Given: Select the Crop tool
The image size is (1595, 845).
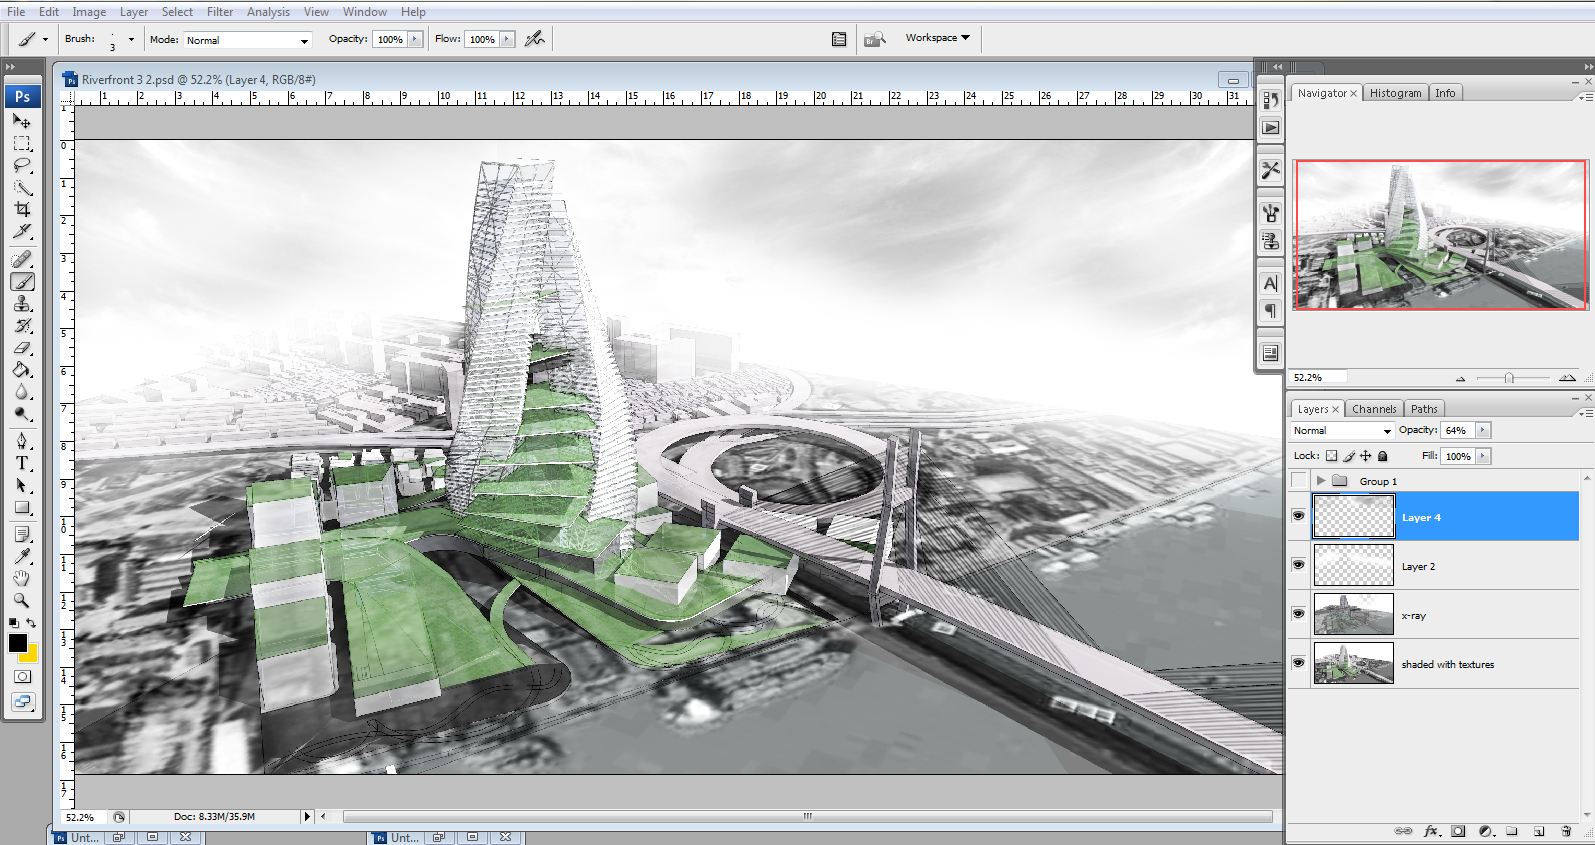Looking at the screenshot, I should click(22, 210).
